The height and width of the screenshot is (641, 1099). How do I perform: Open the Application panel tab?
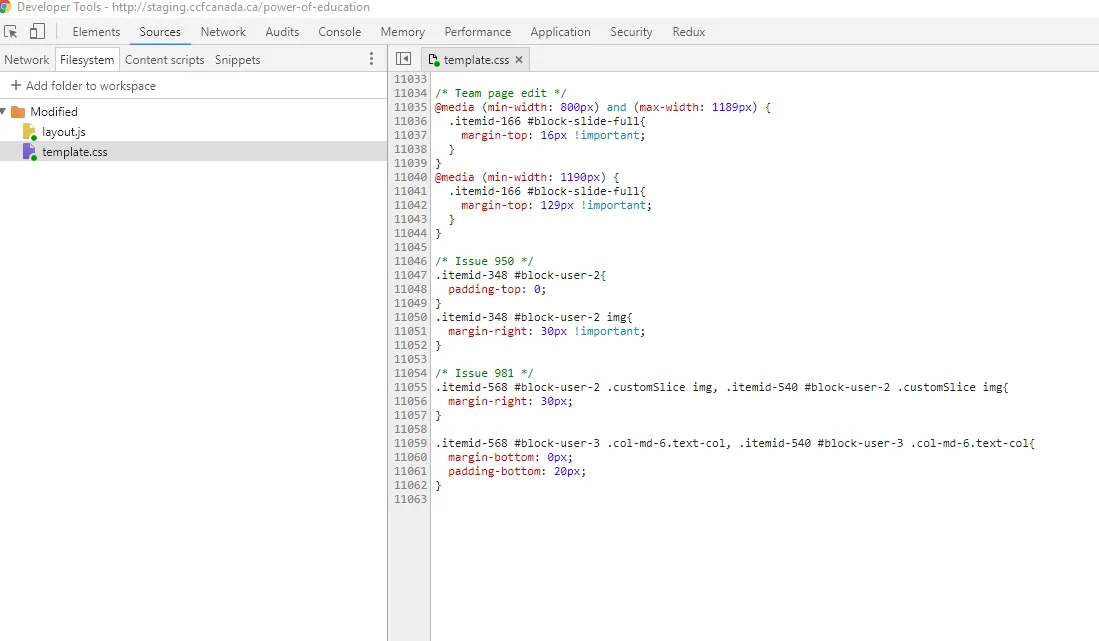point(560,32)
